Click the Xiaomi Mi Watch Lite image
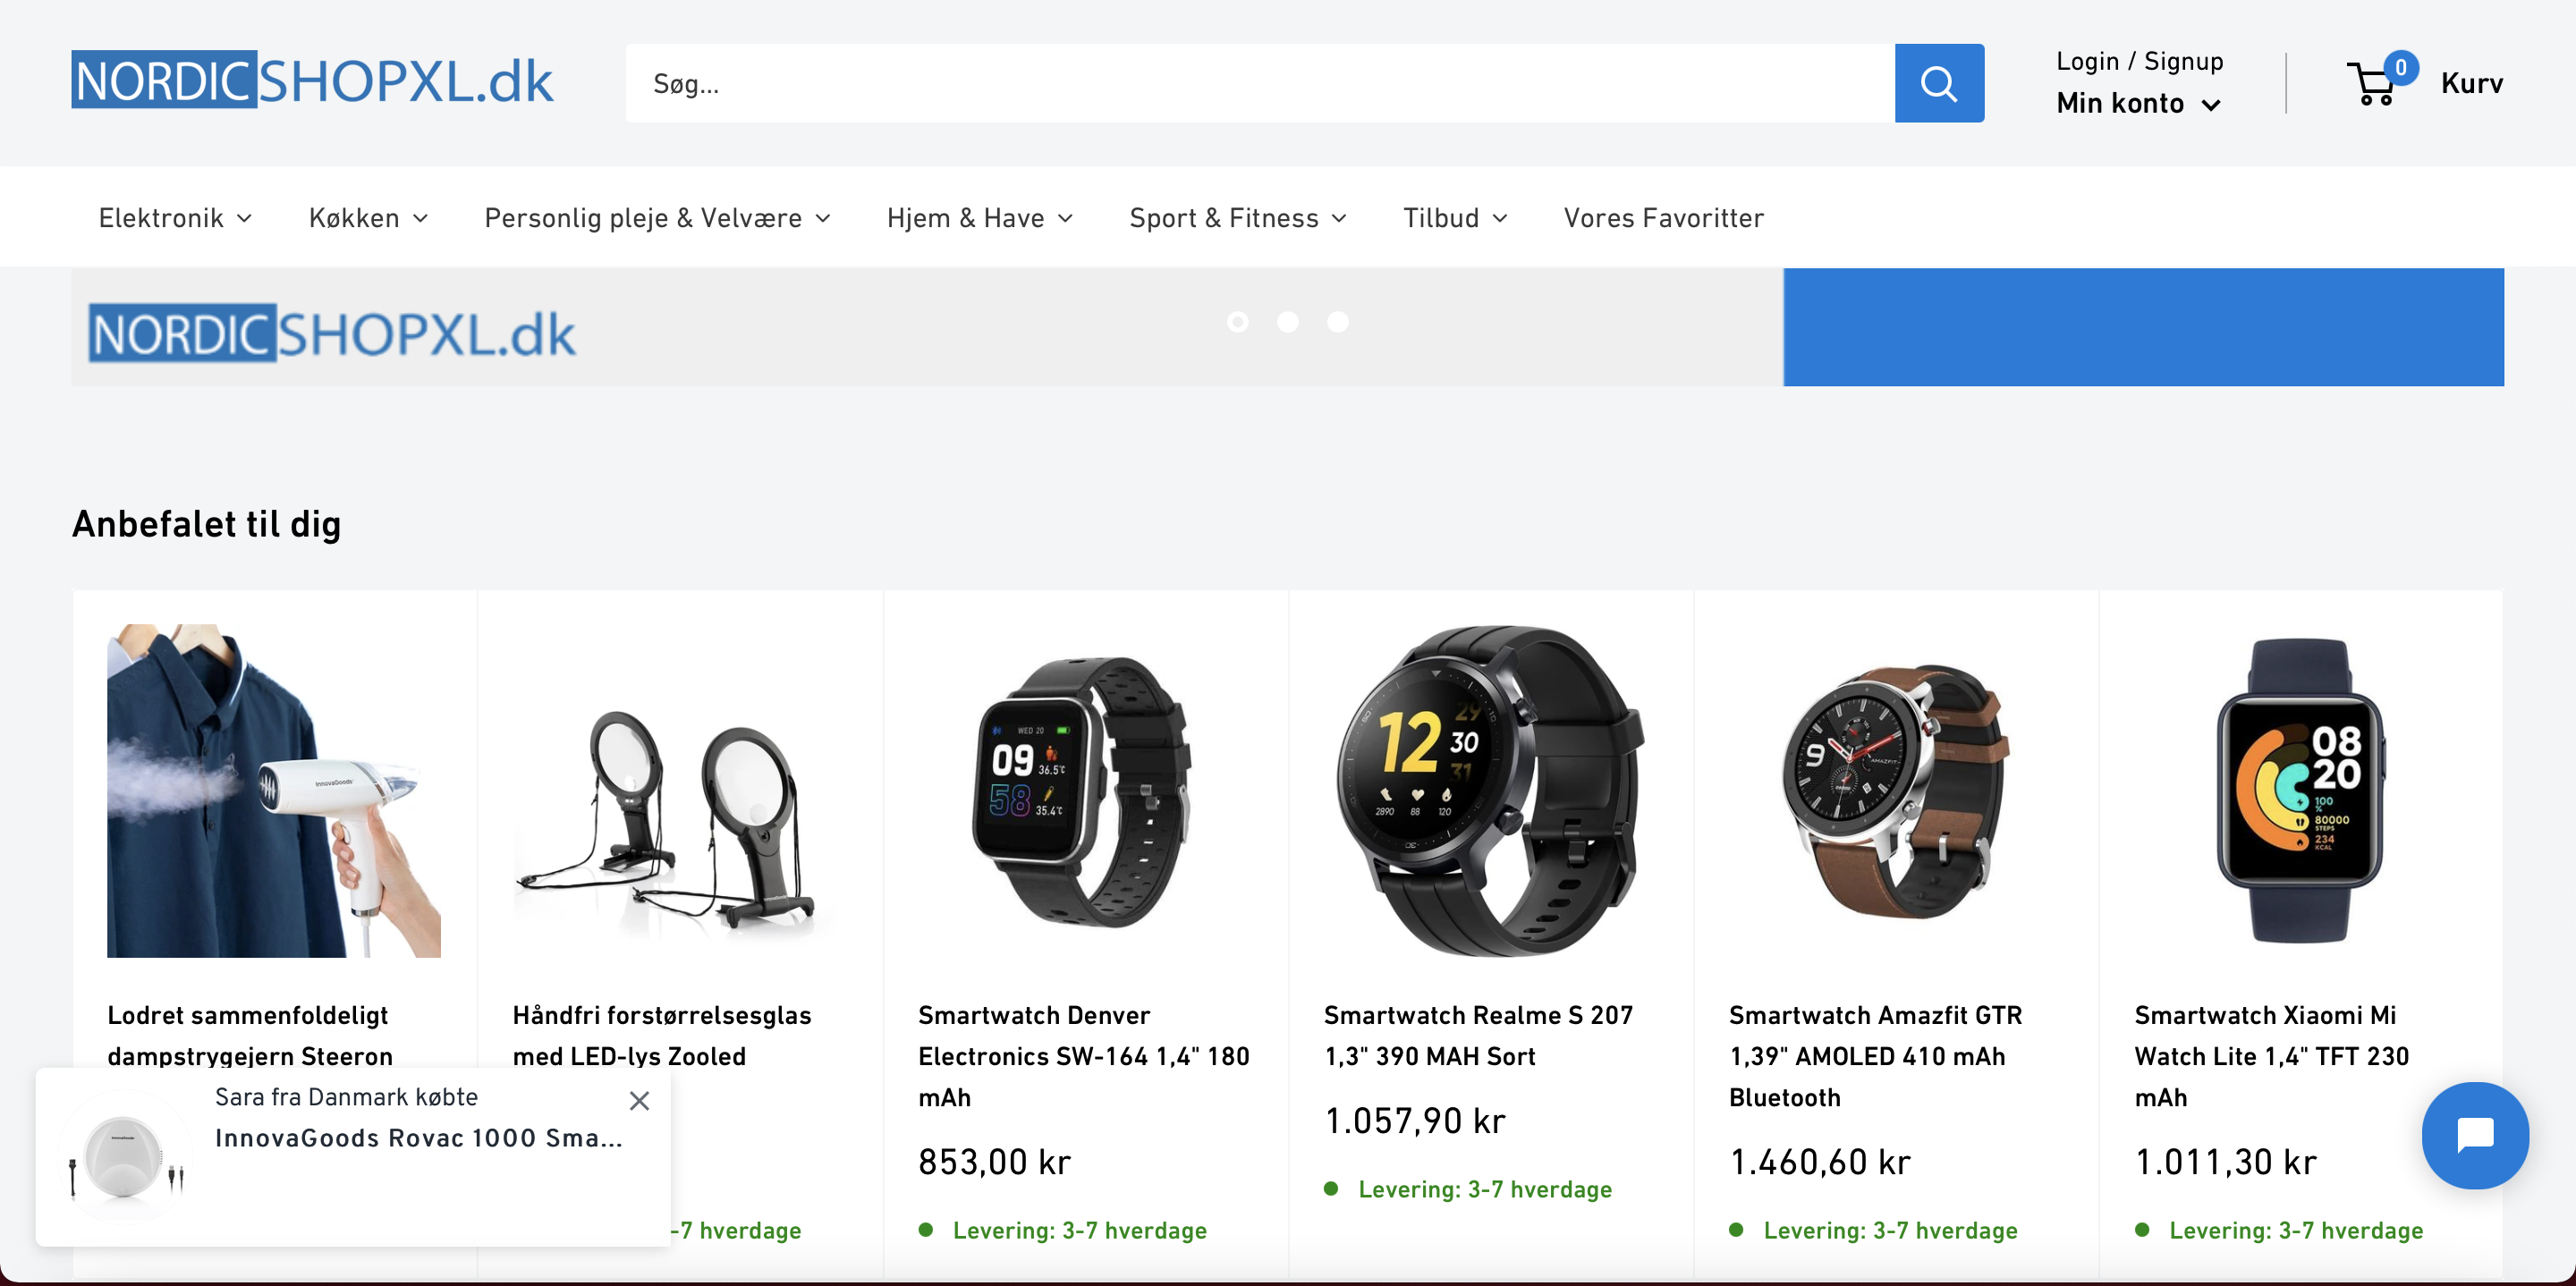The height and width of the screenshot is (1286, 2576). pos(2299,790)
